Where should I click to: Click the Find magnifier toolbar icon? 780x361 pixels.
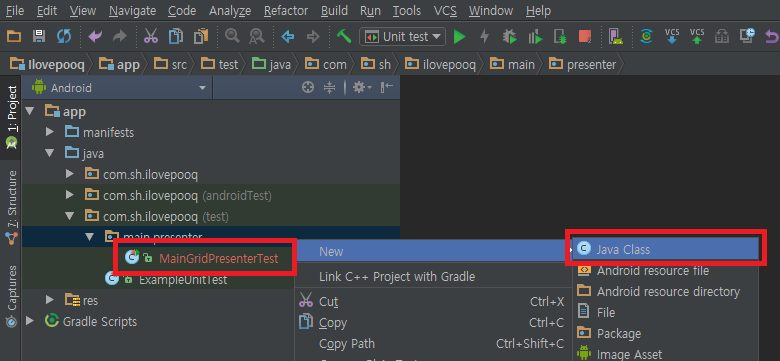point(232,37)
